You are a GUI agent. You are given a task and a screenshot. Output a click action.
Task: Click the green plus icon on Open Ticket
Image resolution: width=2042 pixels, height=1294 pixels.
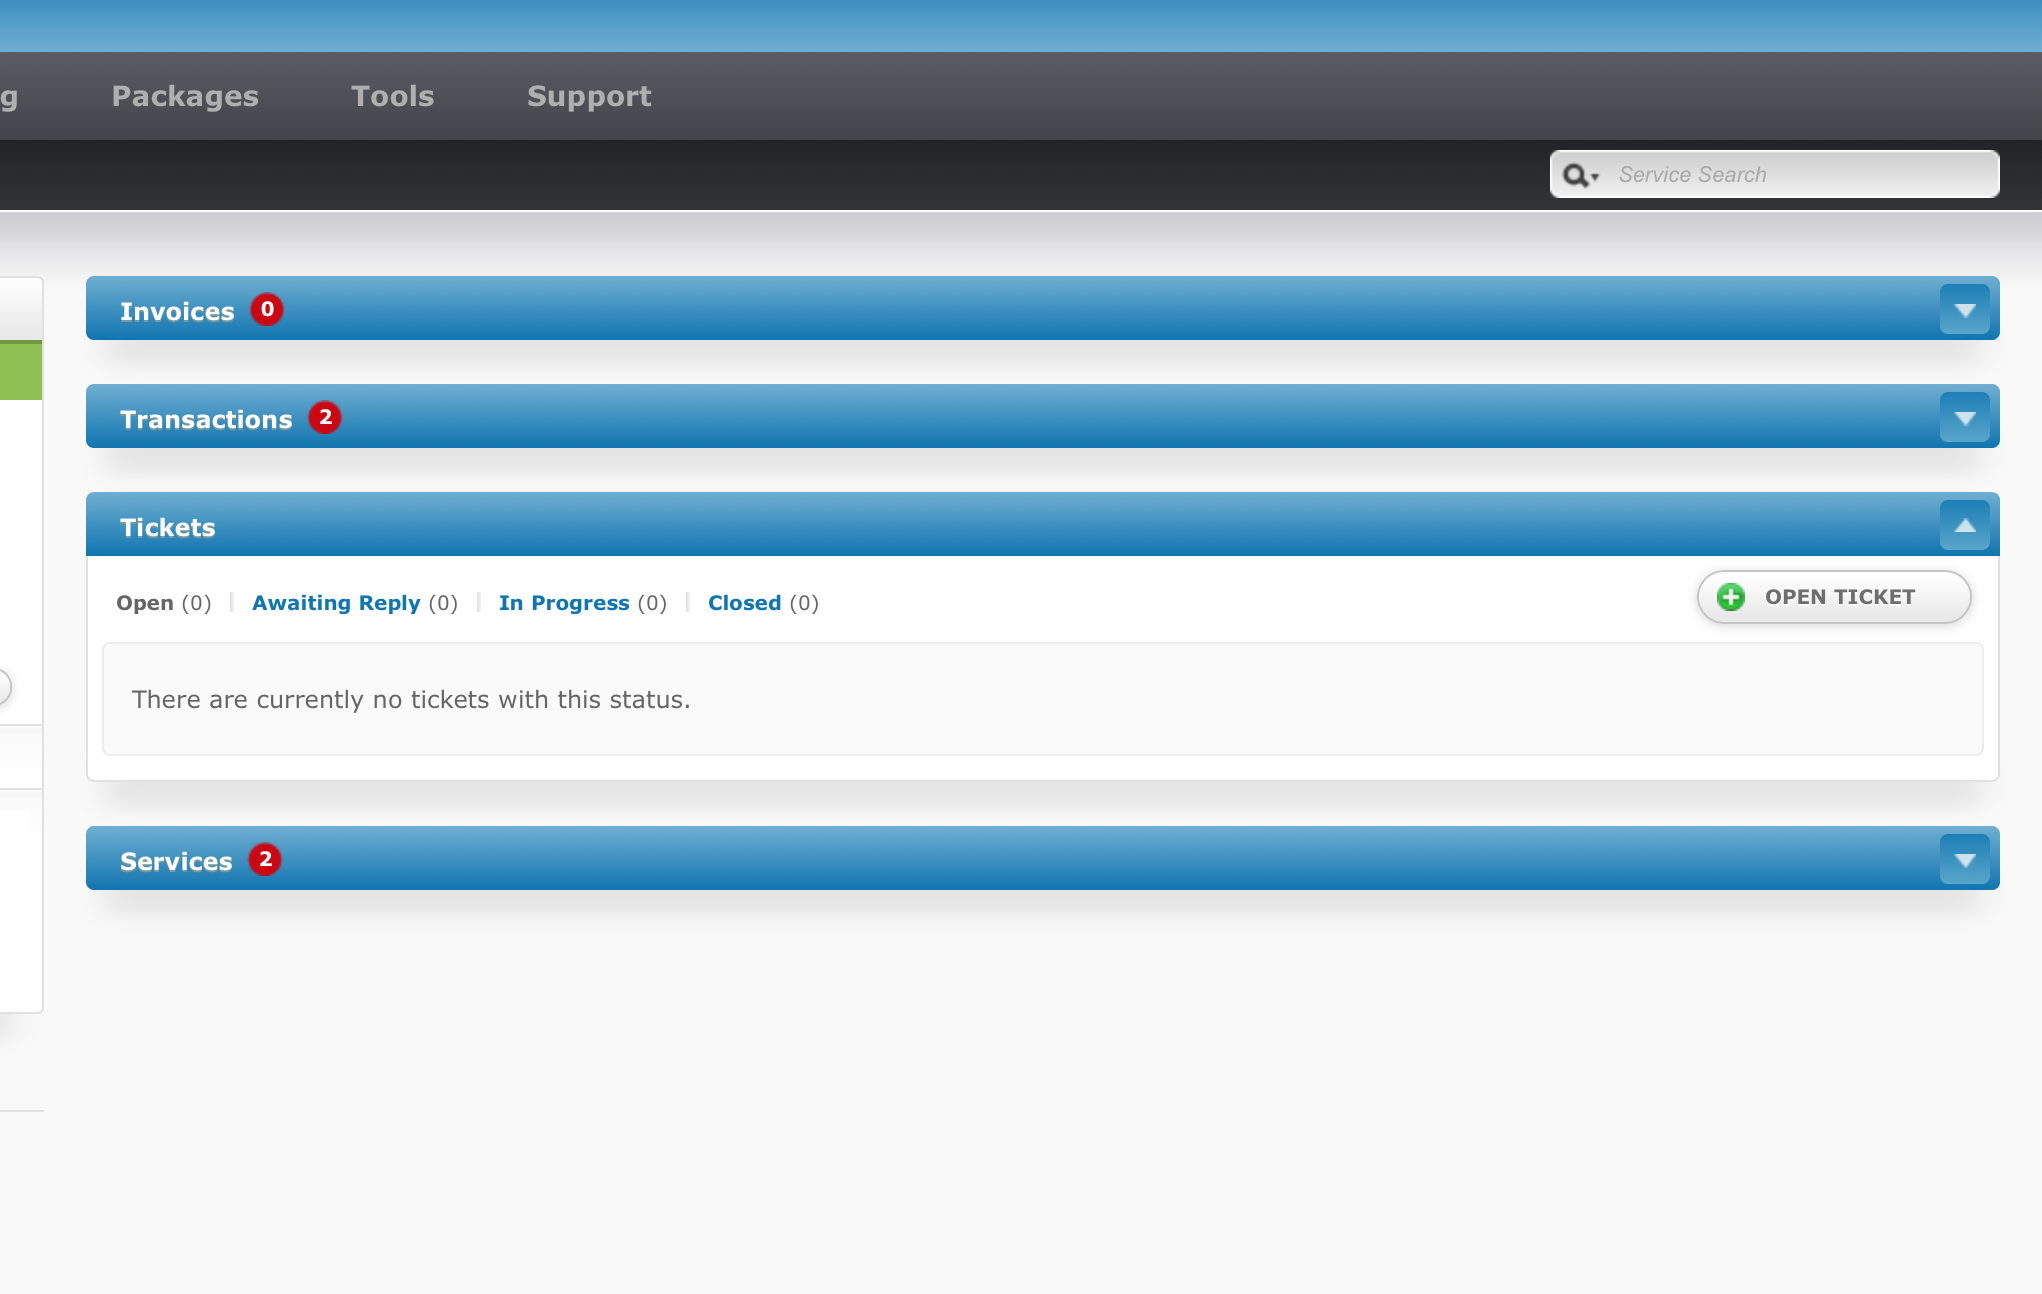point(1731,597)
